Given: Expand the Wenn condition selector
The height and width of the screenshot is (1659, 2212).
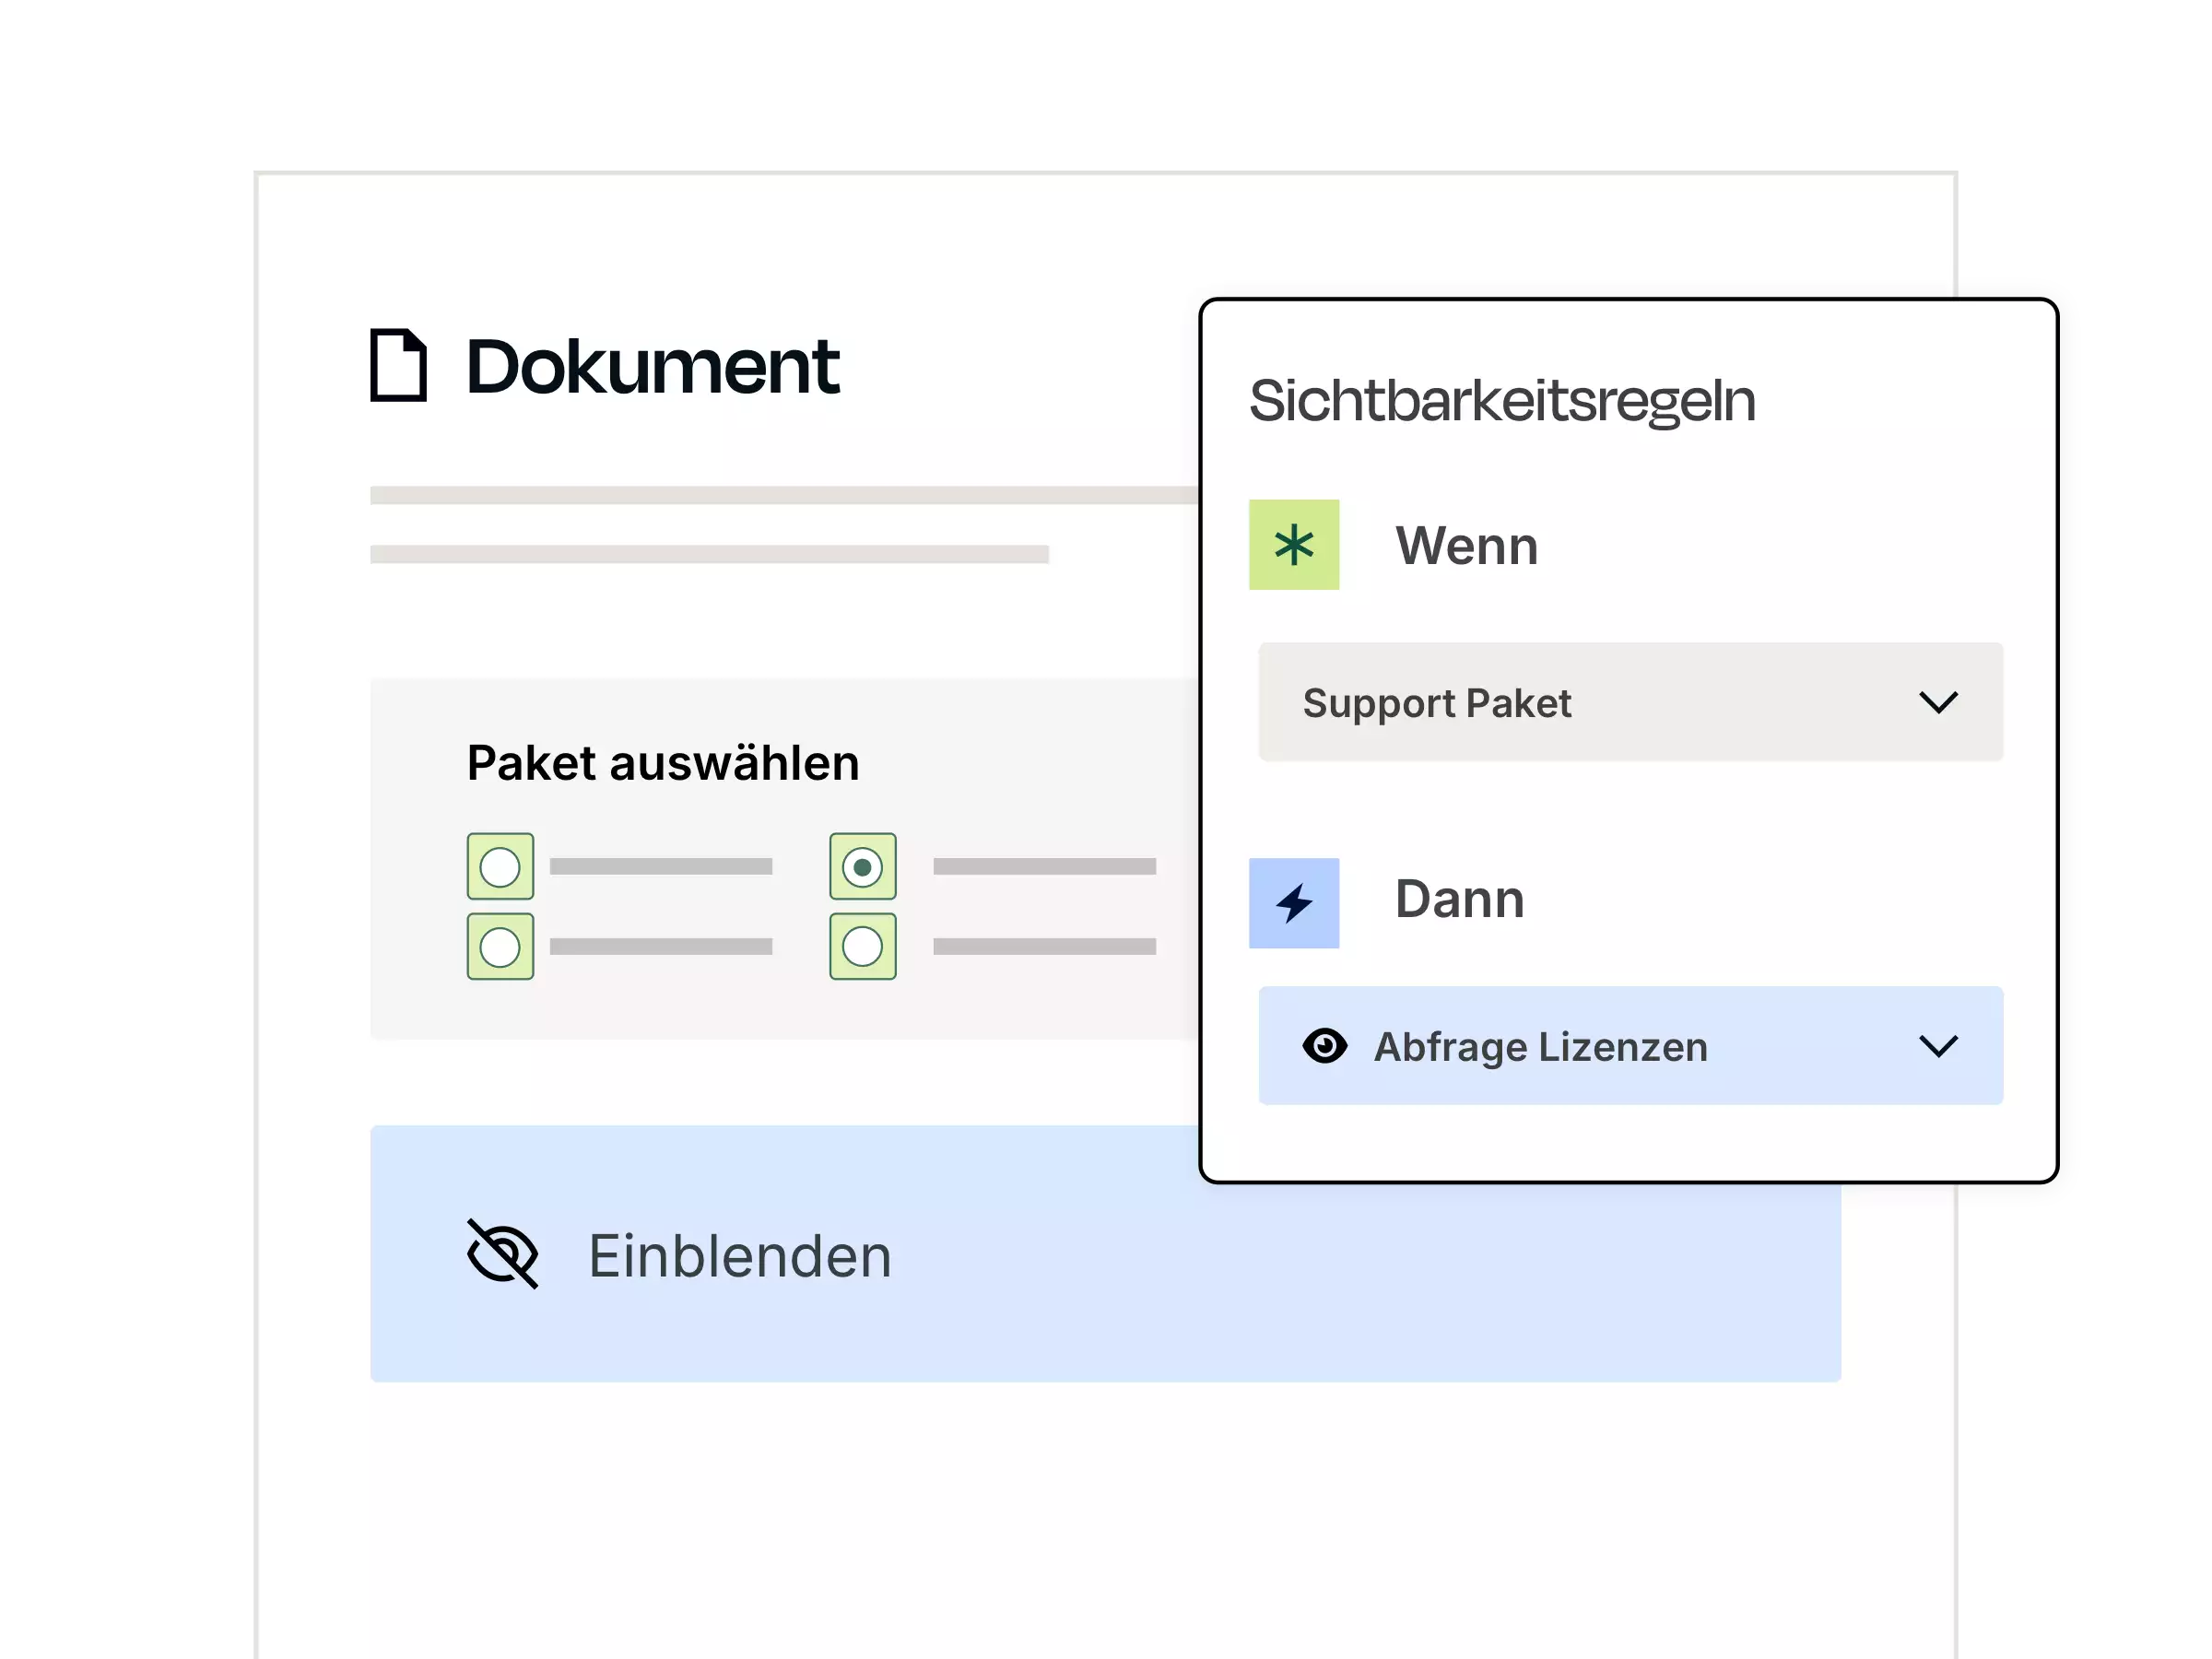Looking at the screenshot, I should [1630, 702].
